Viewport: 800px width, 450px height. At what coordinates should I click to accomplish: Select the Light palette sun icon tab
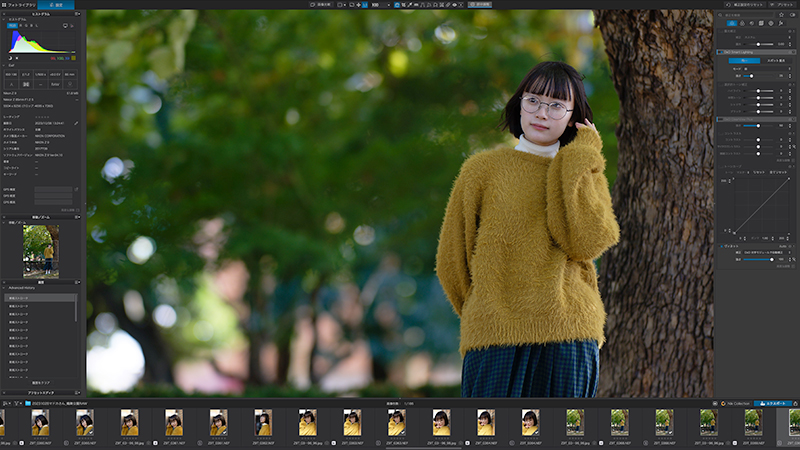click(x=732, y=23)
